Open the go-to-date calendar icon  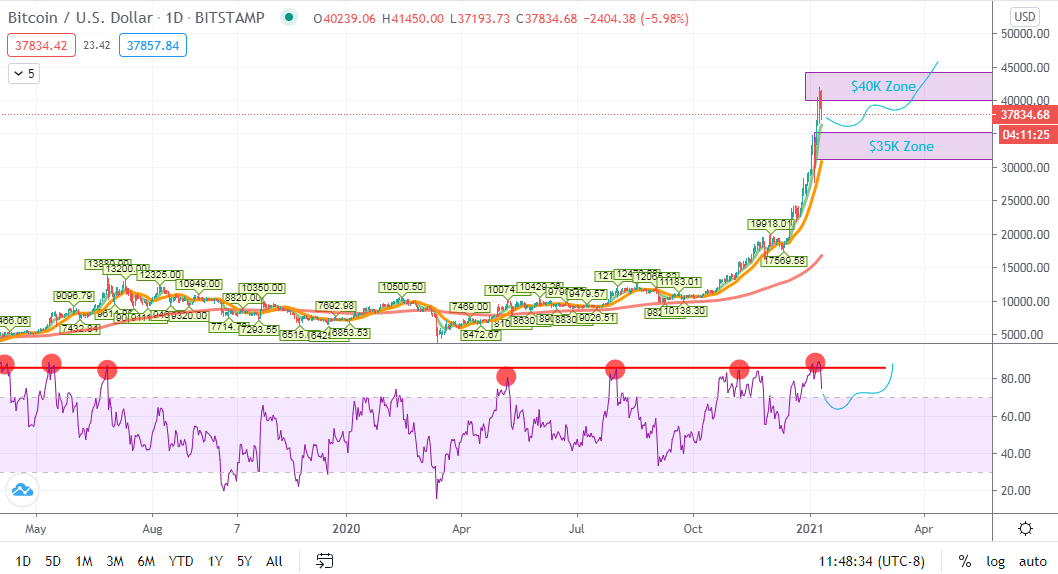pos(325,561)
